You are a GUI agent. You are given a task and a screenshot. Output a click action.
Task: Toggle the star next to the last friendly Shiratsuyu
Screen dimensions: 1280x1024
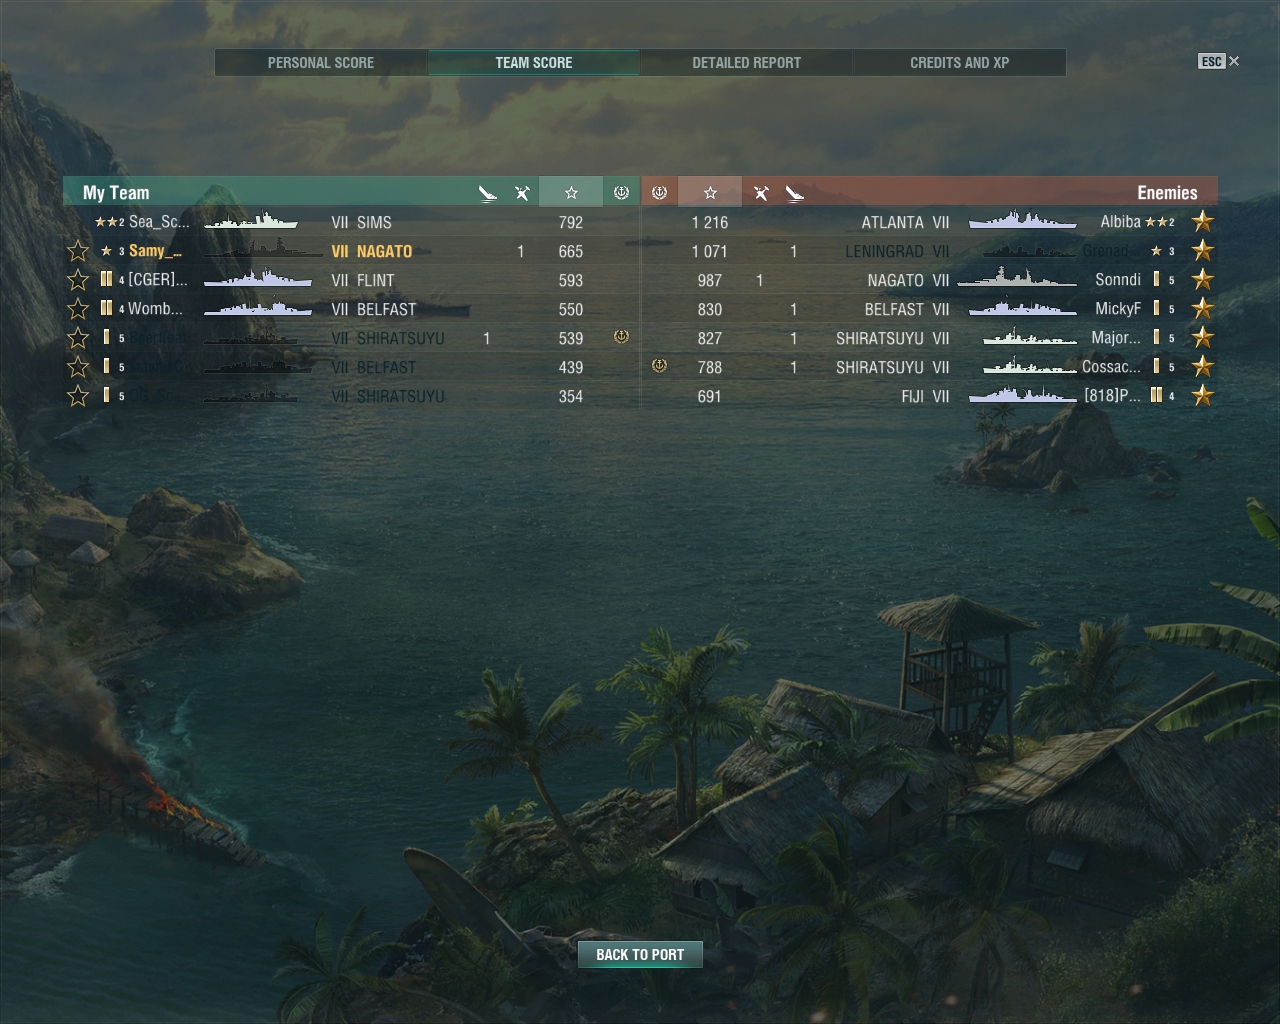78,396
